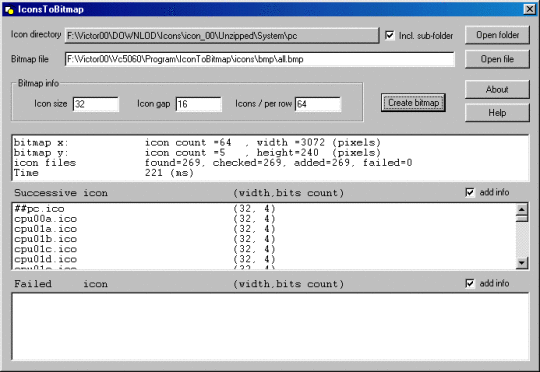Click the Icons / per row field
The width and height of the screenshot is (540, 372).
coord(318,104)
